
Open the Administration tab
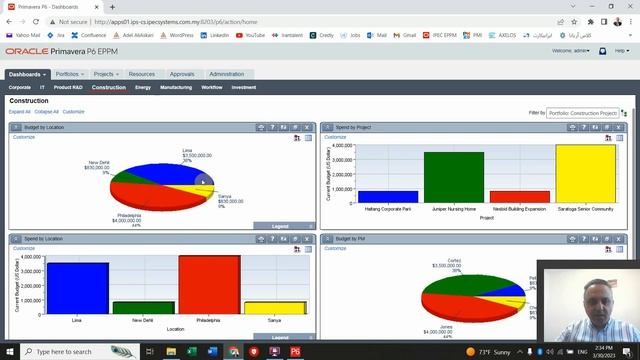point(227,74)
